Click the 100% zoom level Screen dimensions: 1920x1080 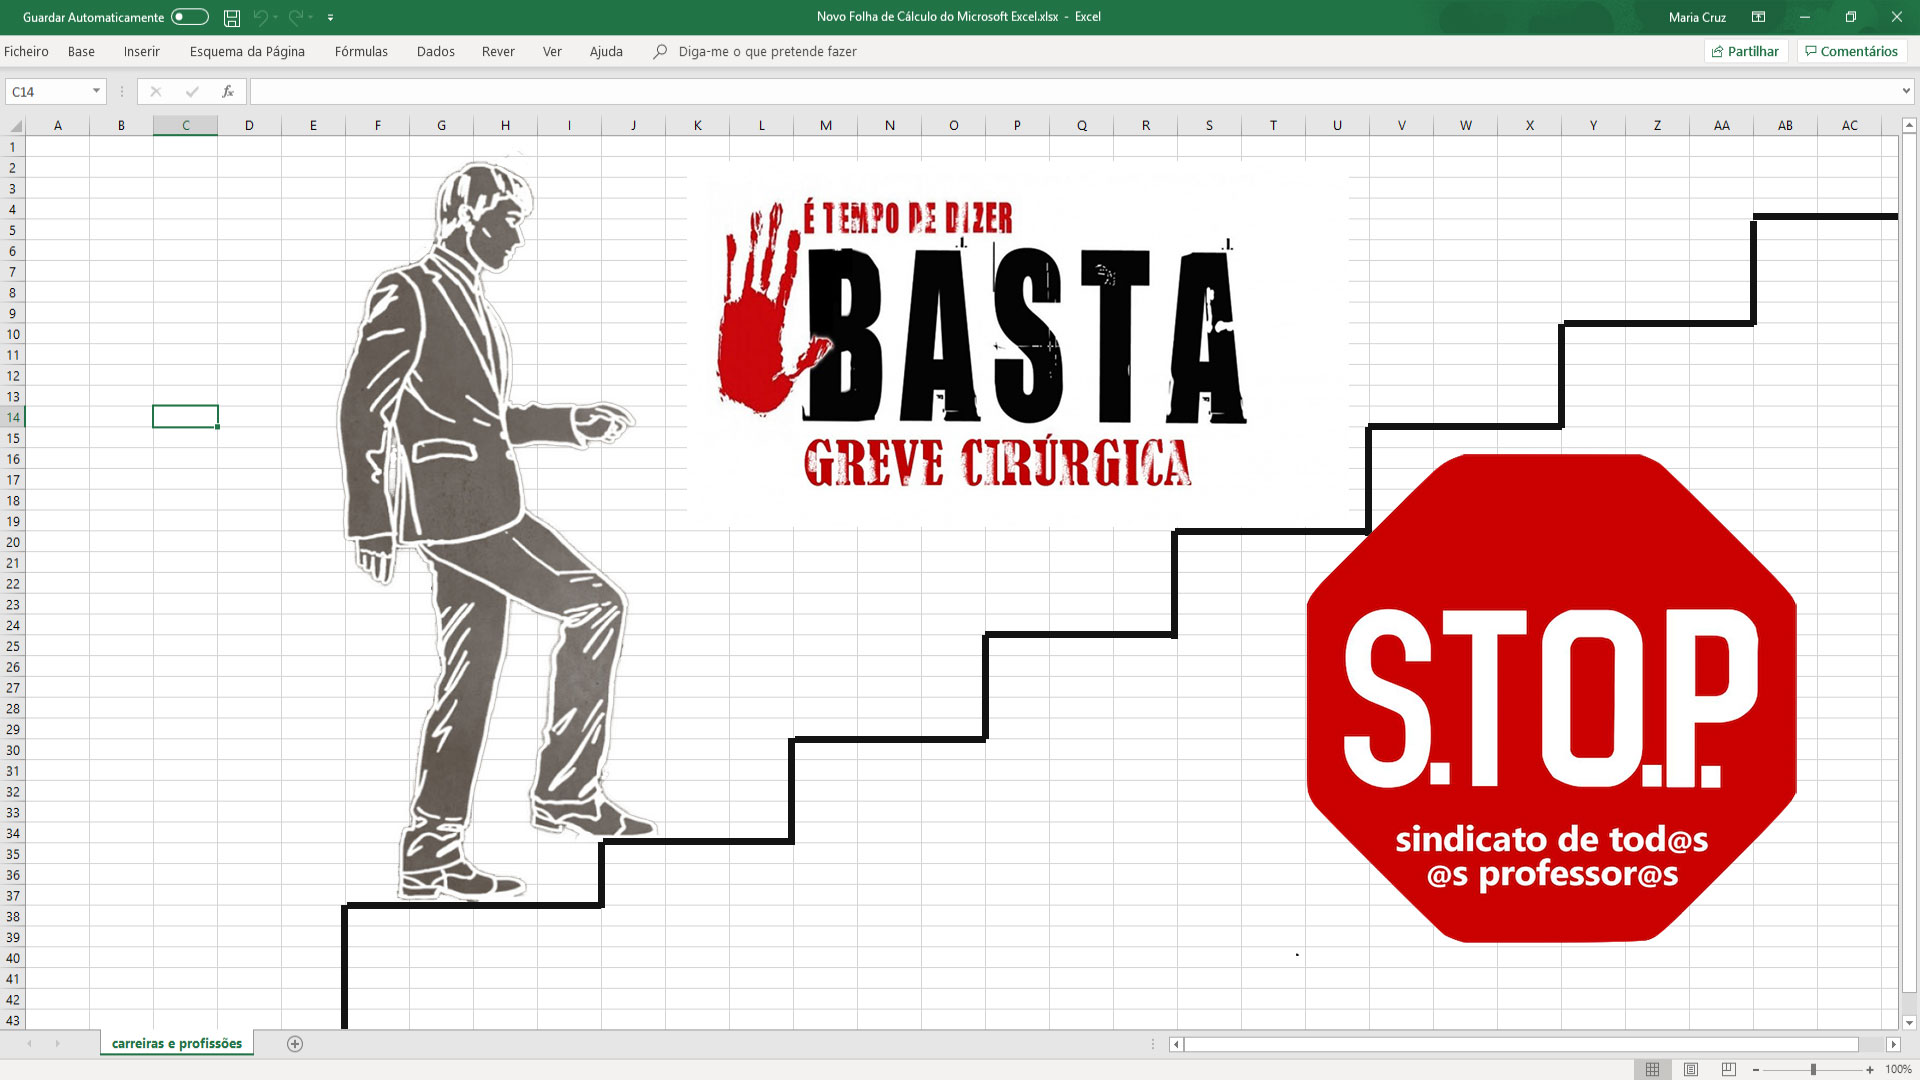(1898, 1070)
